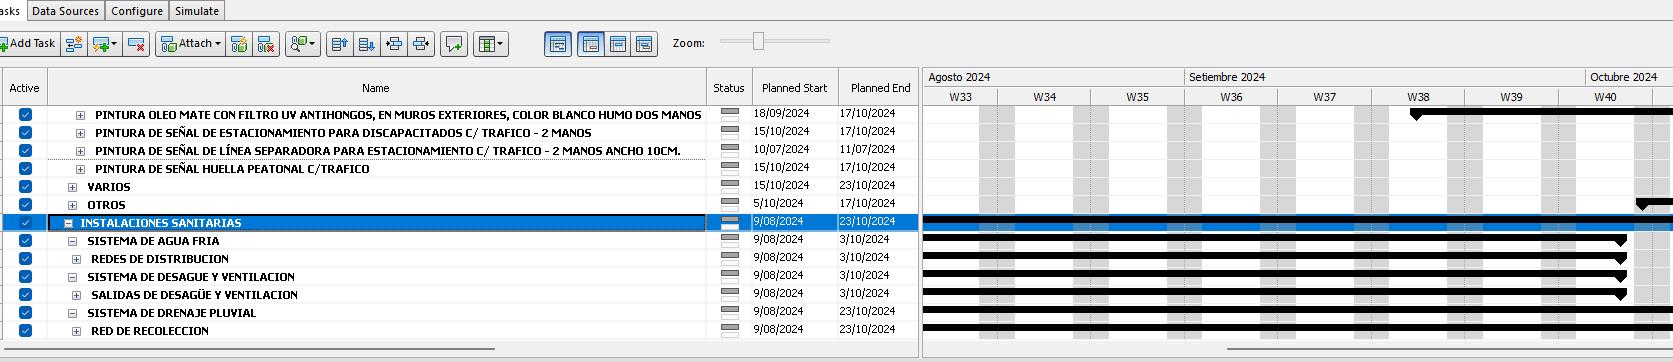
Task: Expand the REDES DE DISTRIBUCION task
Action: (76, 259)
